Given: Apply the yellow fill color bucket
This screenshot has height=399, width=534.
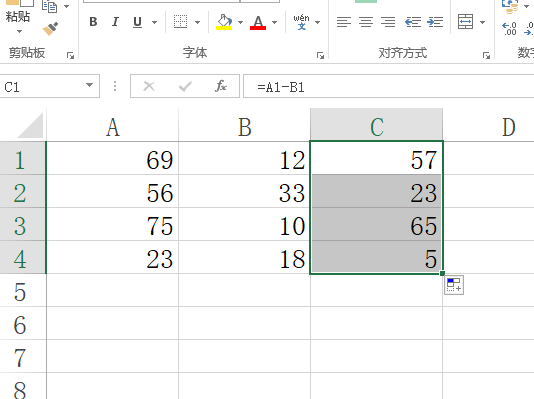Looking at the screenshot, I should pos(224,22).
